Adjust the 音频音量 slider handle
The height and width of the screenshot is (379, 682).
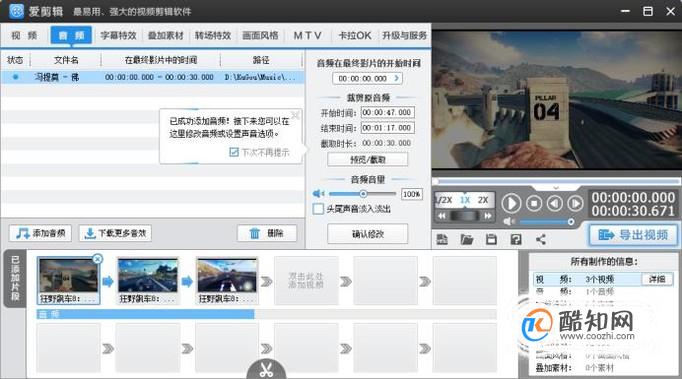363,194
